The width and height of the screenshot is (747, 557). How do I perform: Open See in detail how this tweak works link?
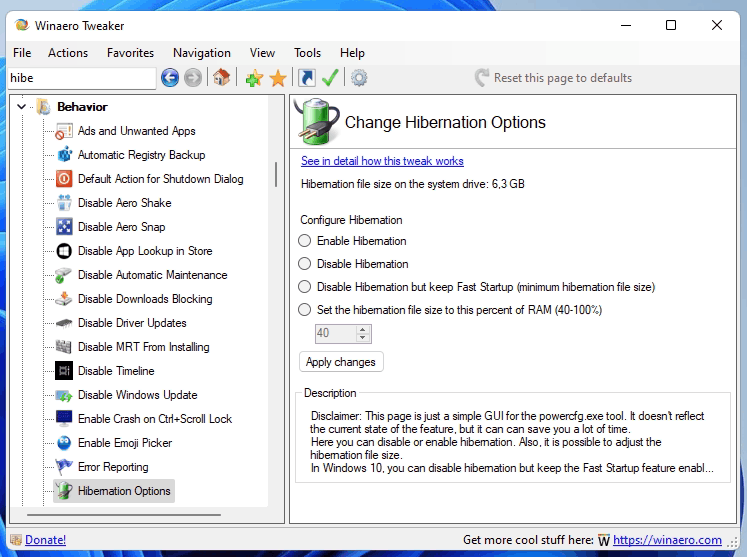point(382,161)
